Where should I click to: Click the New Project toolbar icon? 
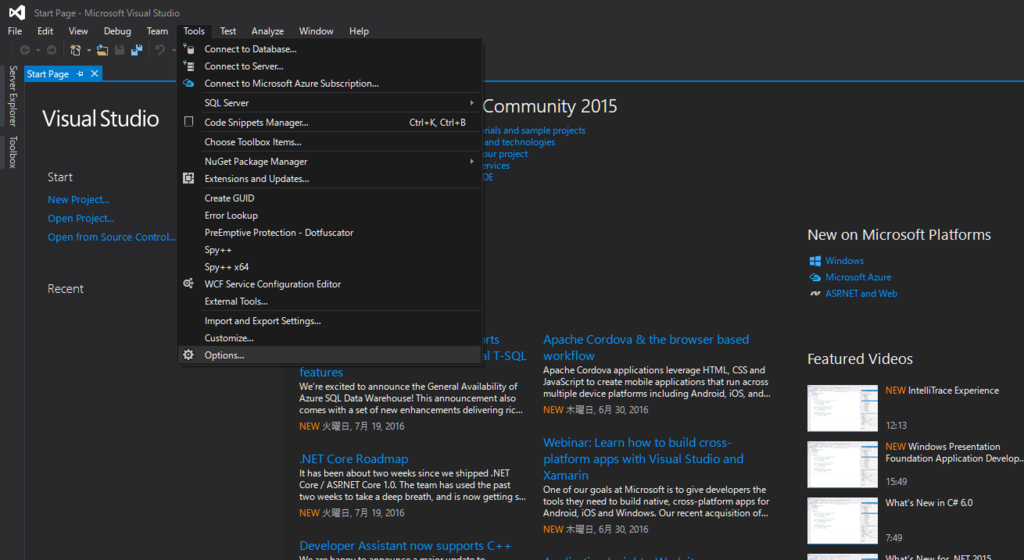point(75,50)
